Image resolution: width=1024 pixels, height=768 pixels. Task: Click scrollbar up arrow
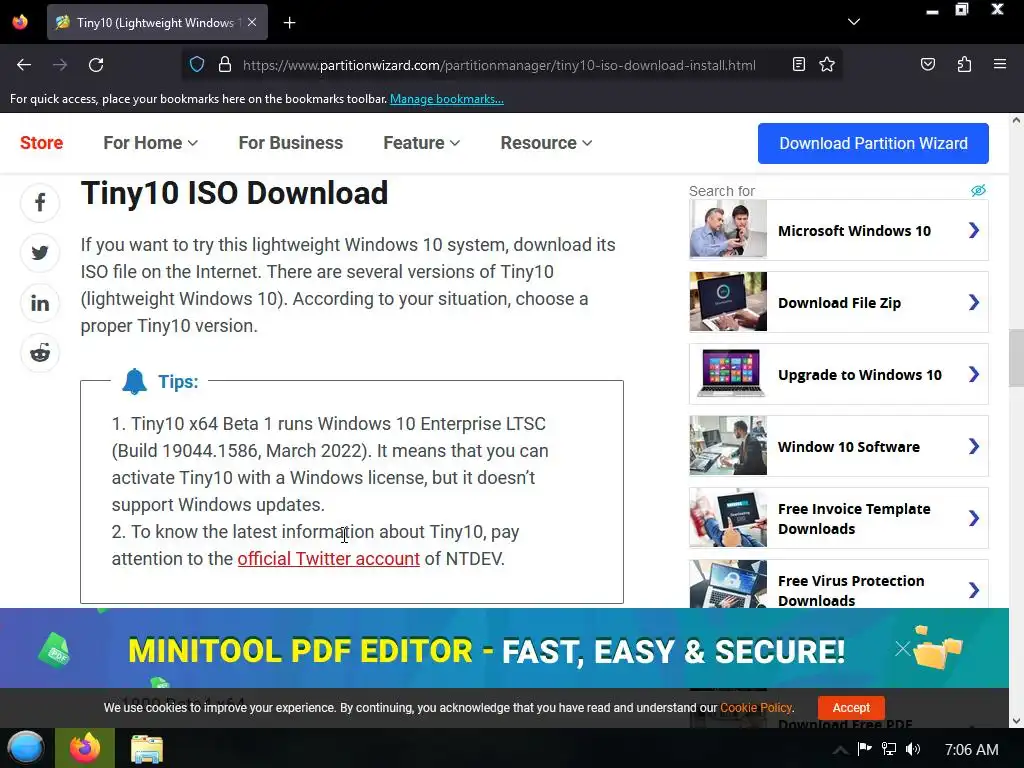(x=1016, y=120)
